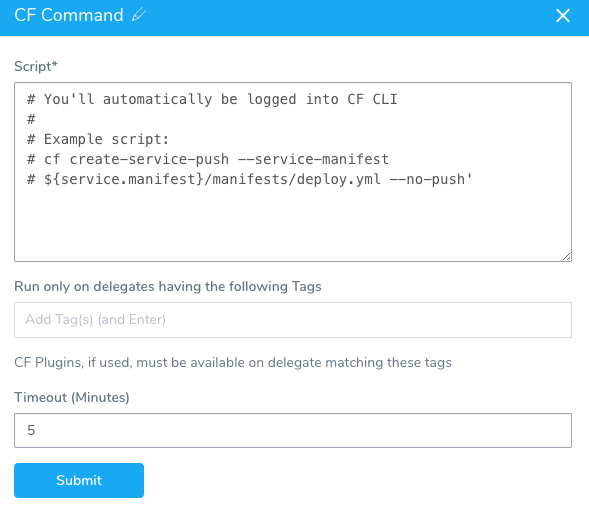Viewport: 589px width, 516px height.
Task: Click the Timeout (Minutes) field showing 5
Action: pyautogui.click(x=293, y=430)
